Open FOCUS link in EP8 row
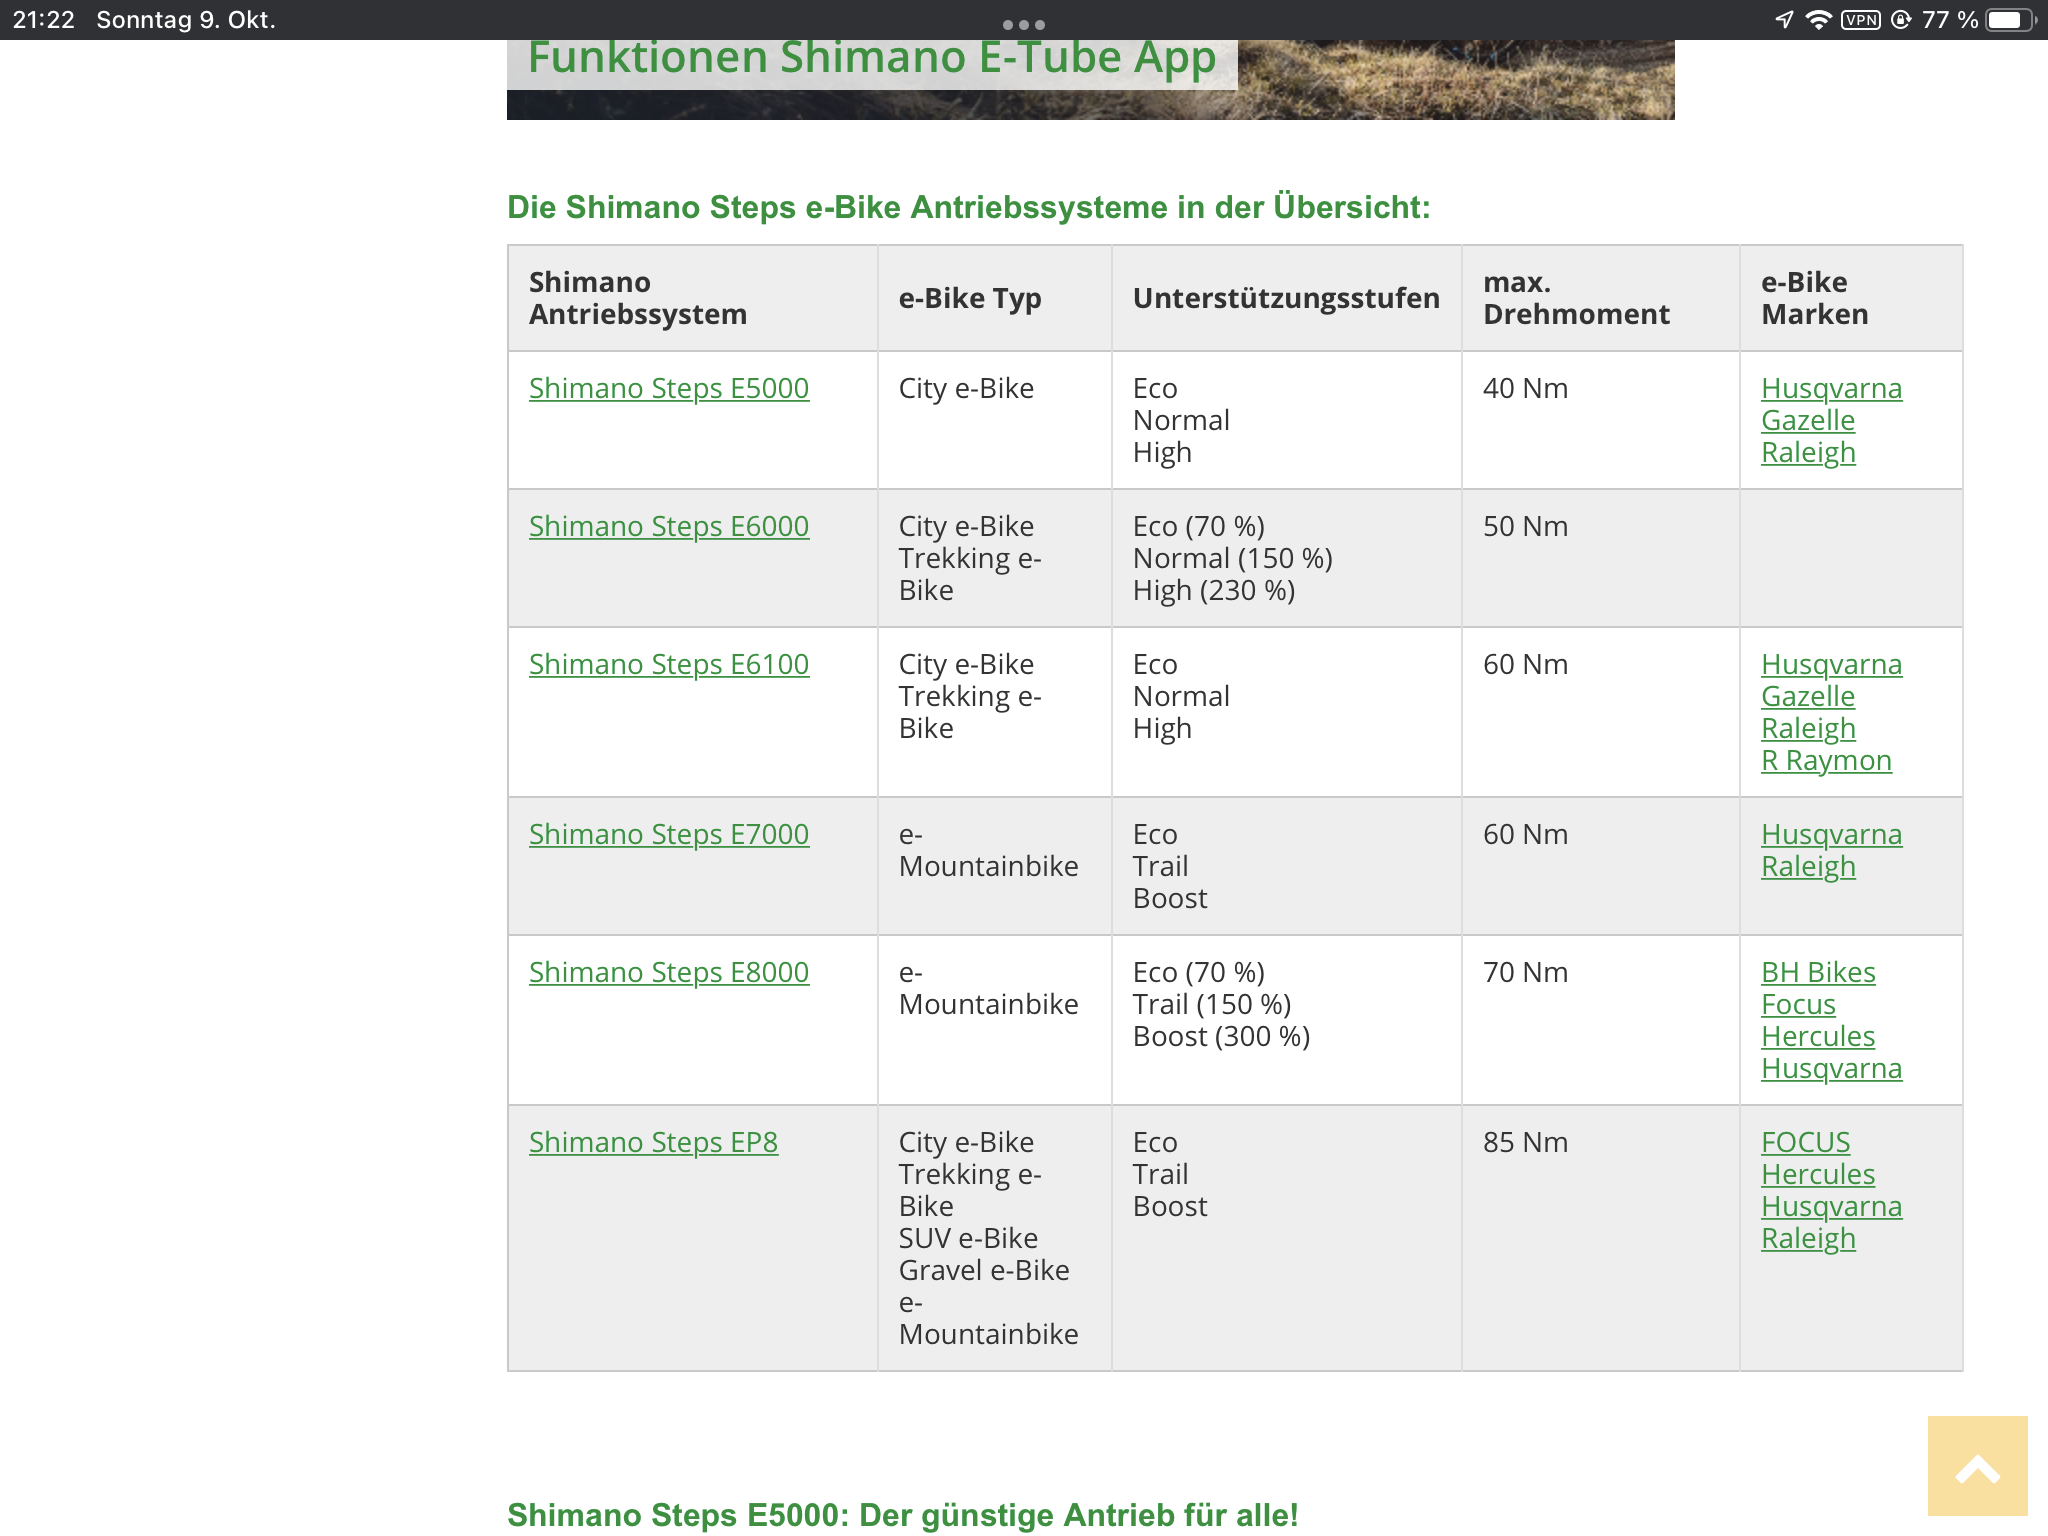This screenshot has height=1536, width=2048. (x=1805, y=1142)
